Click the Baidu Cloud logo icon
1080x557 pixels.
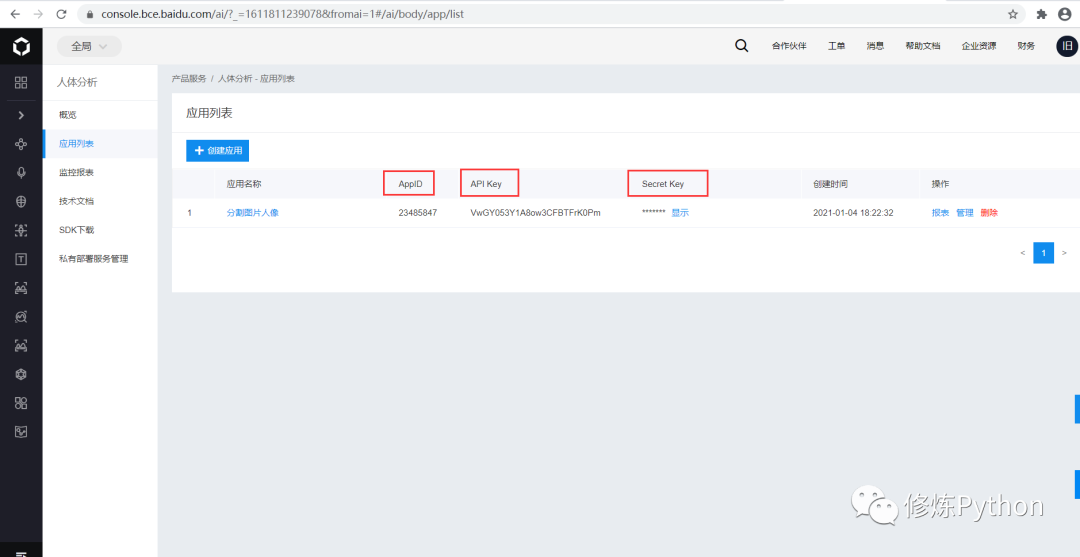pyautogui.click(x=21, y=47)
